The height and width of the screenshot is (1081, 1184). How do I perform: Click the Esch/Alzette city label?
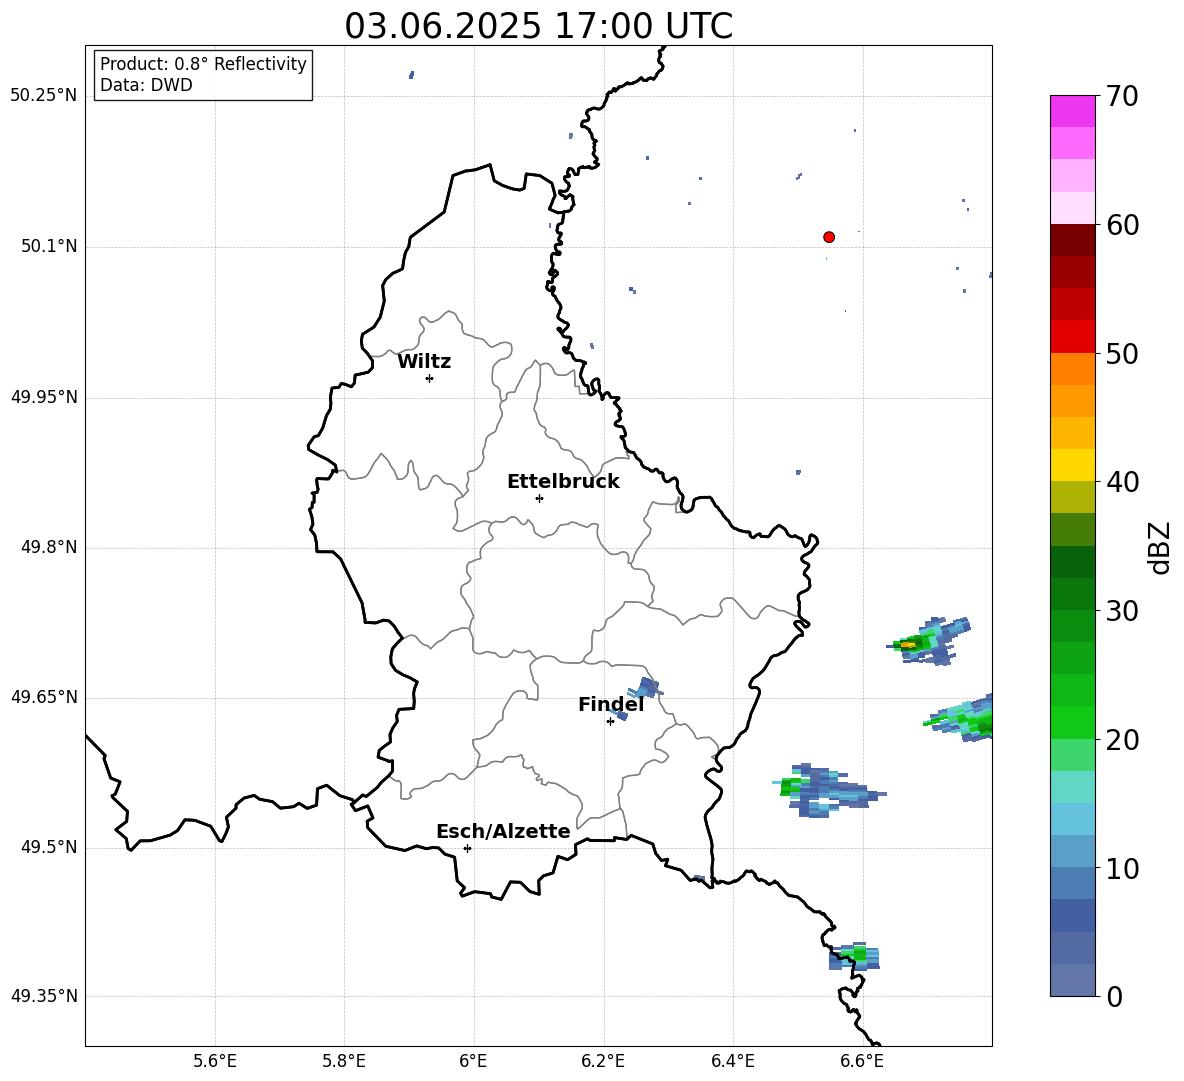(x=503, y=831)
